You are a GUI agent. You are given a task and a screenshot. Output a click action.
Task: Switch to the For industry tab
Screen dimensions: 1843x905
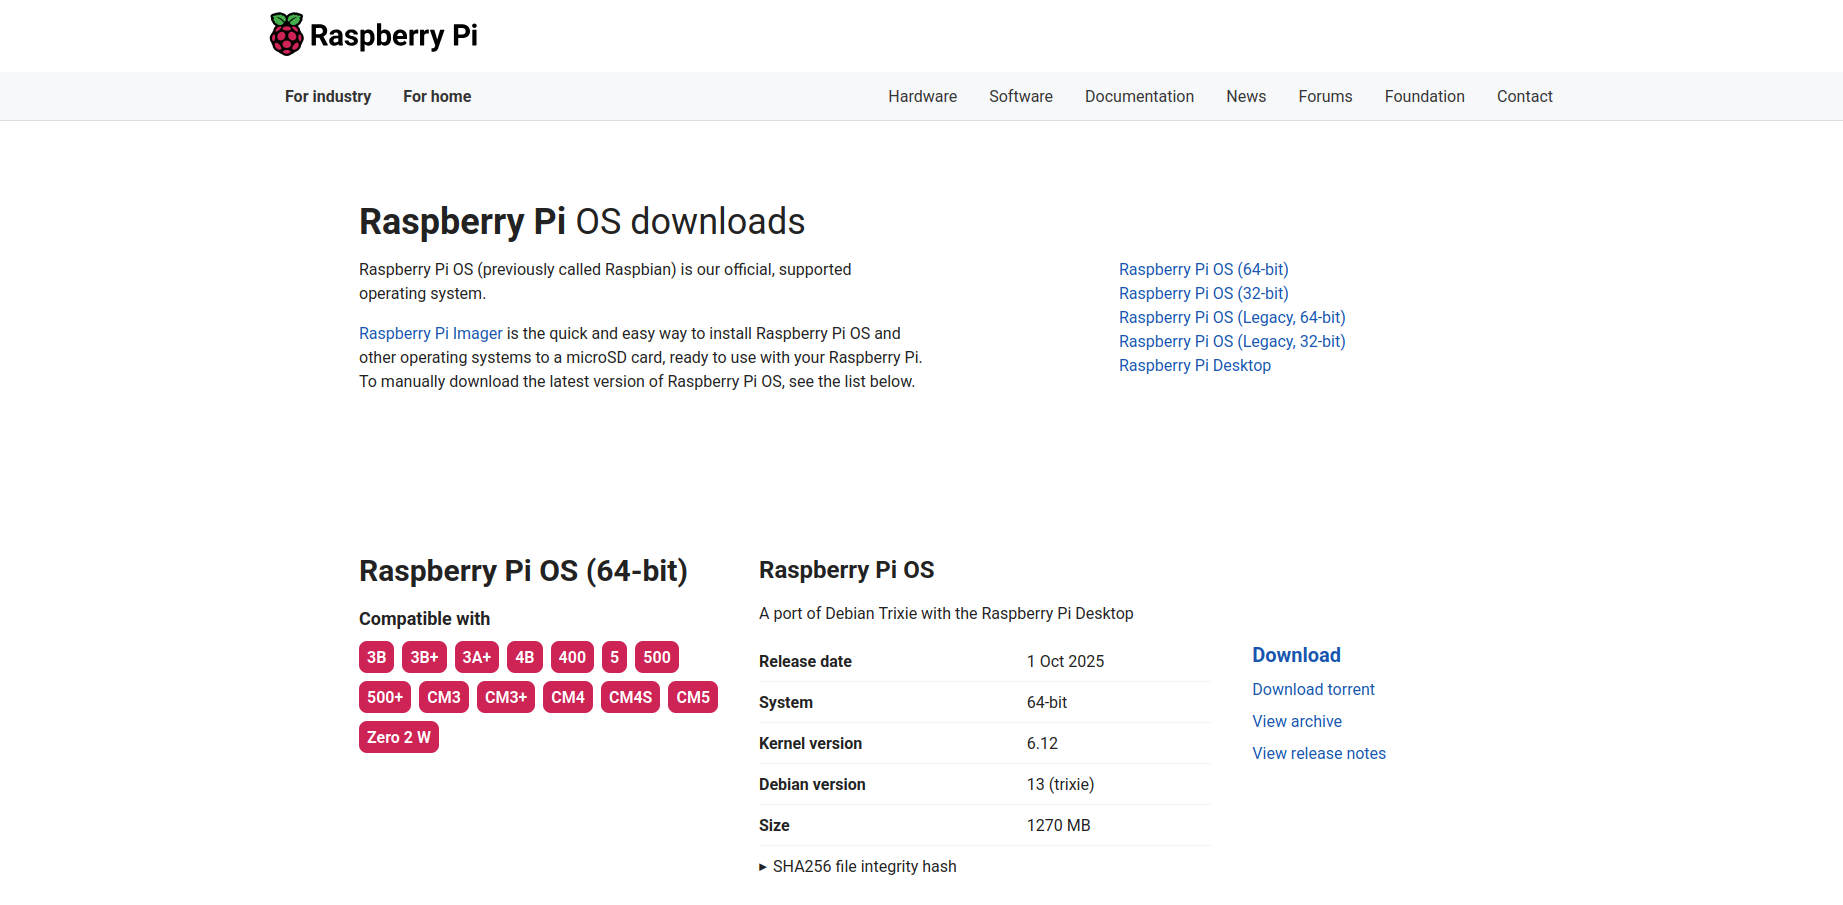[327, 96]
